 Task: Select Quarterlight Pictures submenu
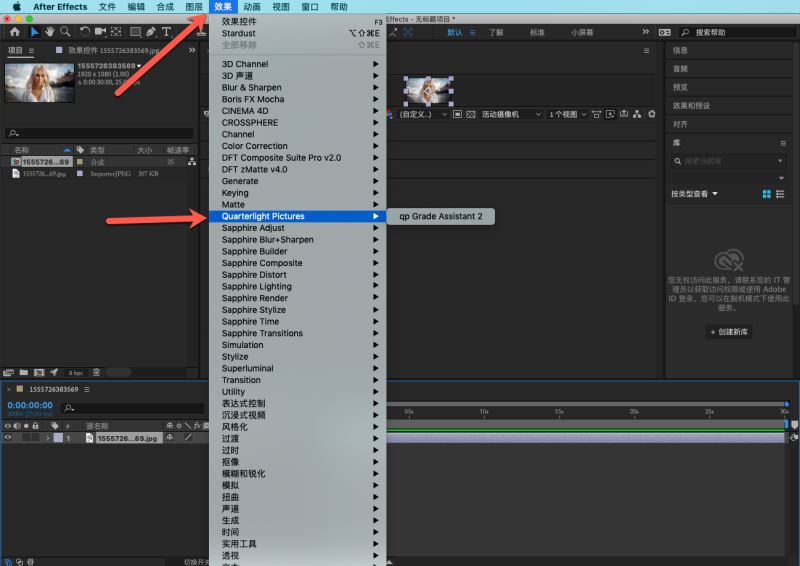click(x=297, y=216)
